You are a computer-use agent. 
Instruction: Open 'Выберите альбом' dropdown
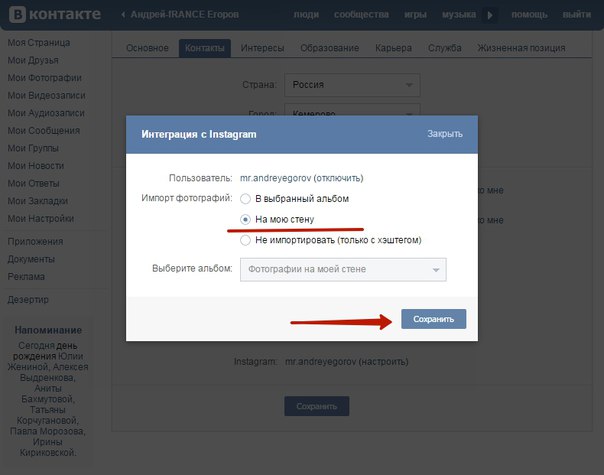coord(343,269)
